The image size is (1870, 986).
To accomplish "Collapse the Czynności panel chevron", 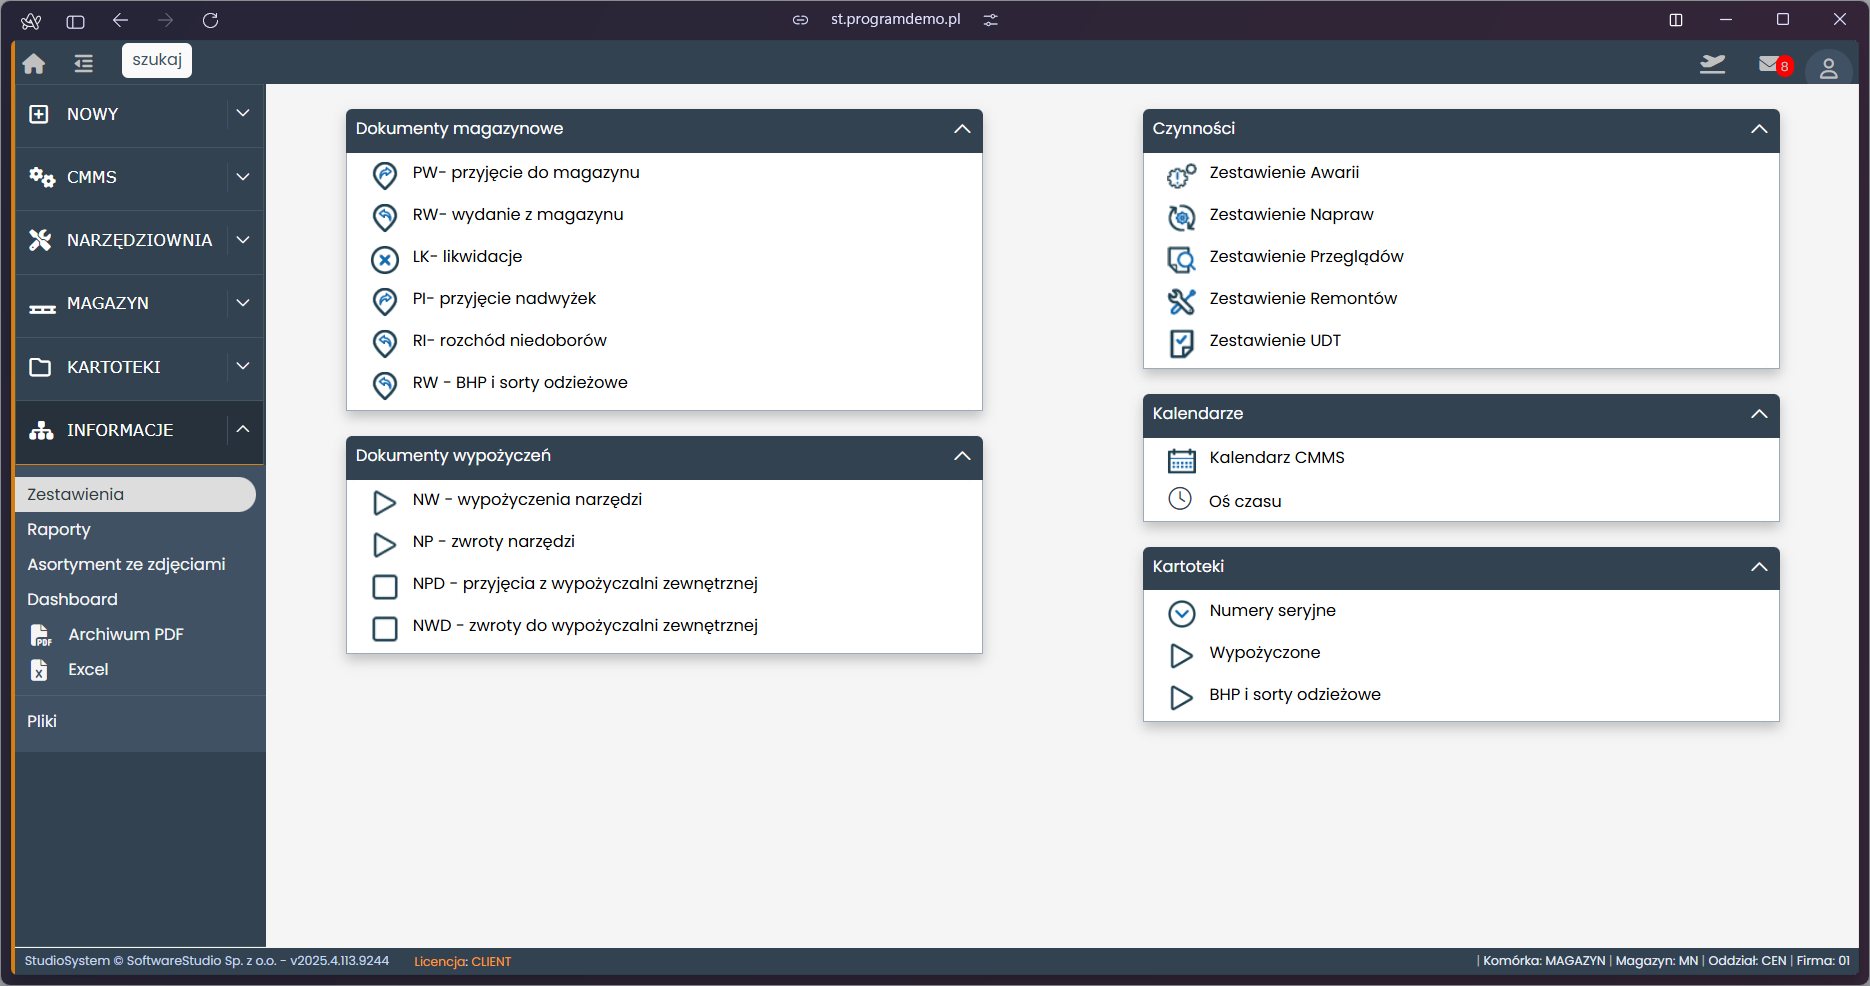I will click(x=1759, y=129).
